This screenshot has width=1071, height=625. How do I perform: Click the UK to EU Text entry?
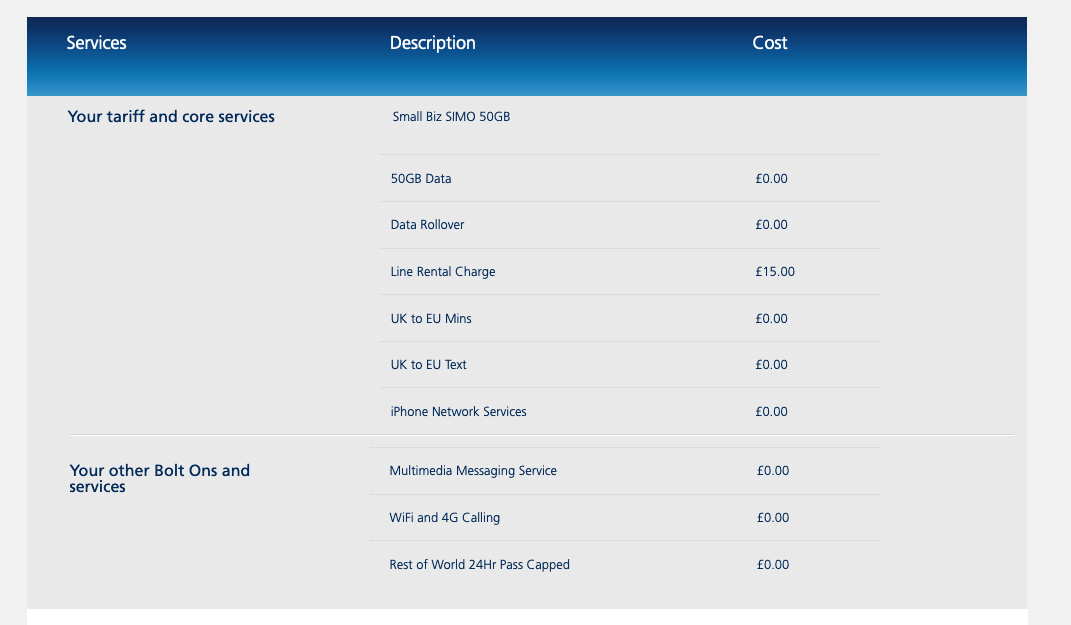(x=428, y=365)
